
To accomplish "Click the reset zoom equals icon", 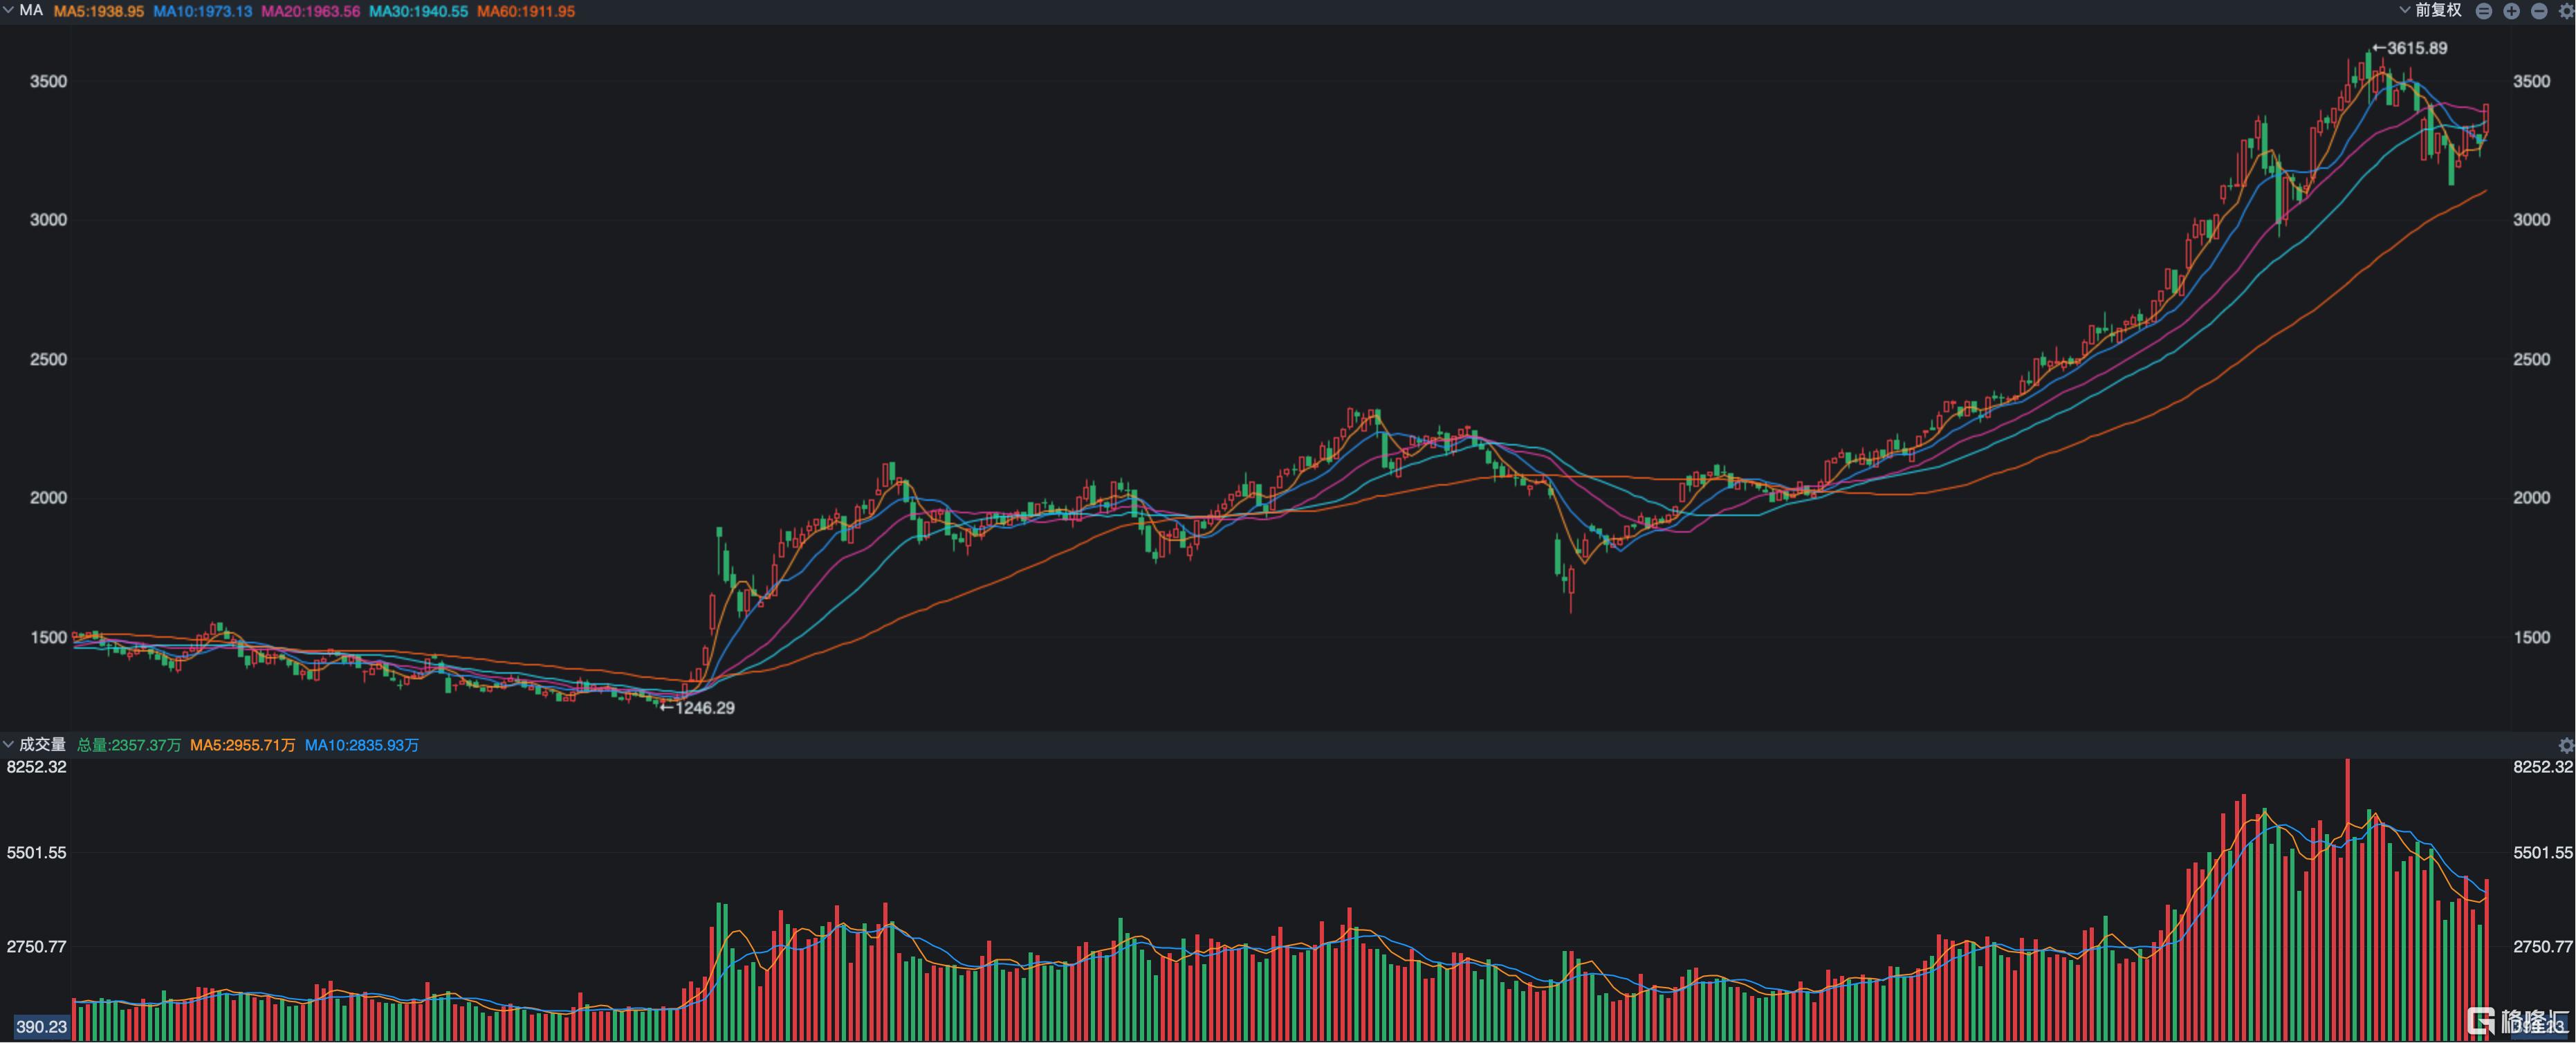I will coord(2484,11).
